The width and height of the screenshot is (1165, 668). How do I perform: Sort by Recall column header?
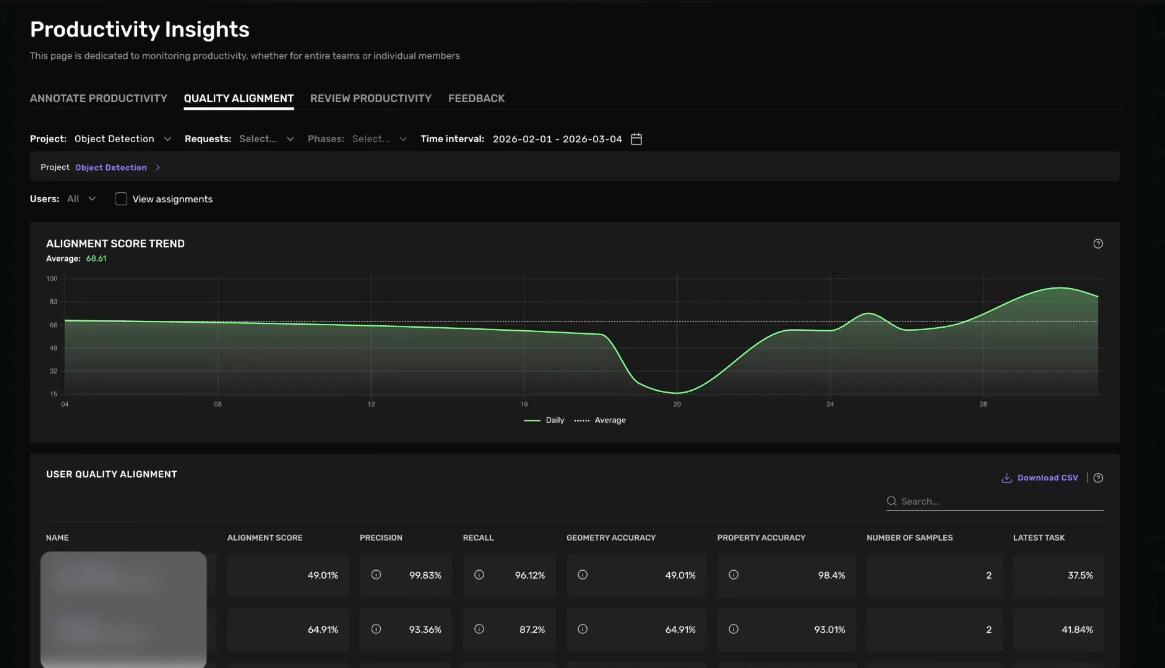pyautogui.click(x=478, y=538)
